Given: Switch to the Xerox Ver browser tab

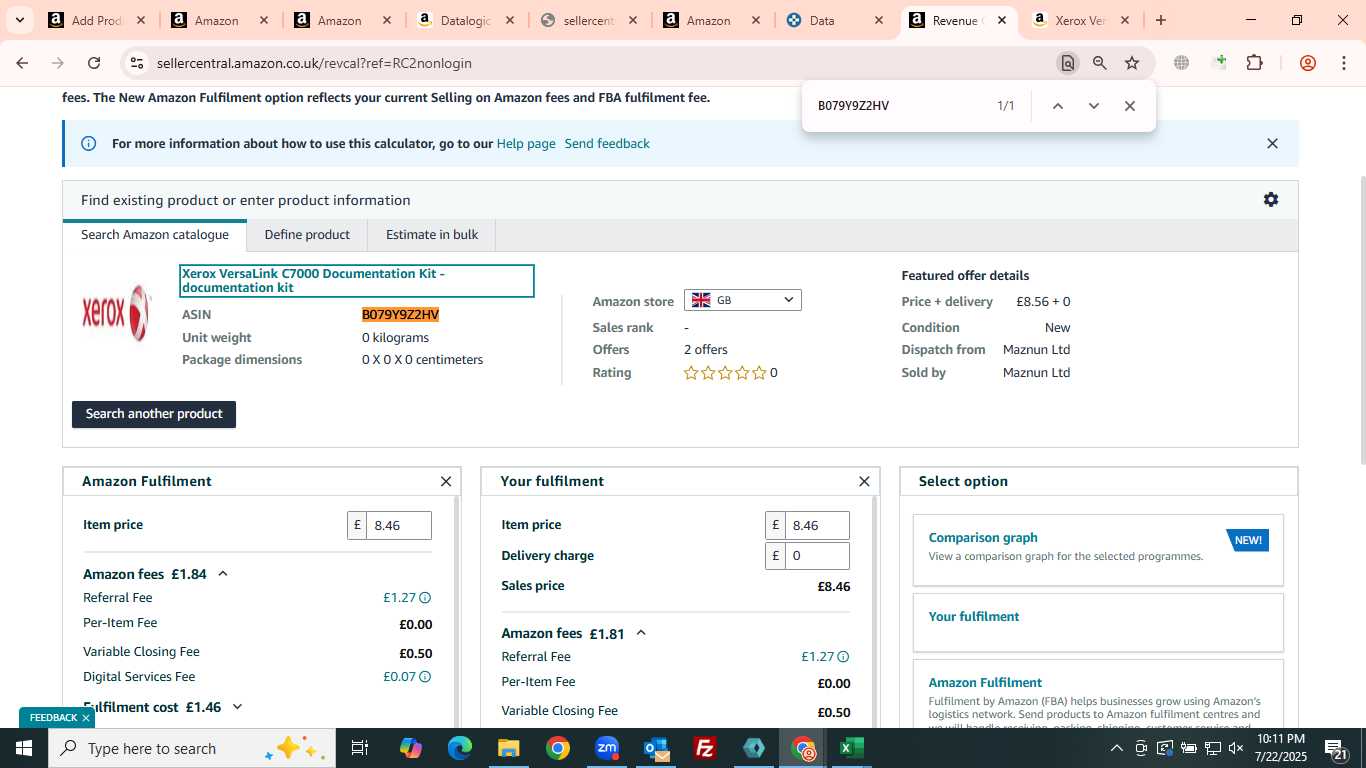Looking at the screenshot, I should pyautogui.click(x=1080, y=20).
